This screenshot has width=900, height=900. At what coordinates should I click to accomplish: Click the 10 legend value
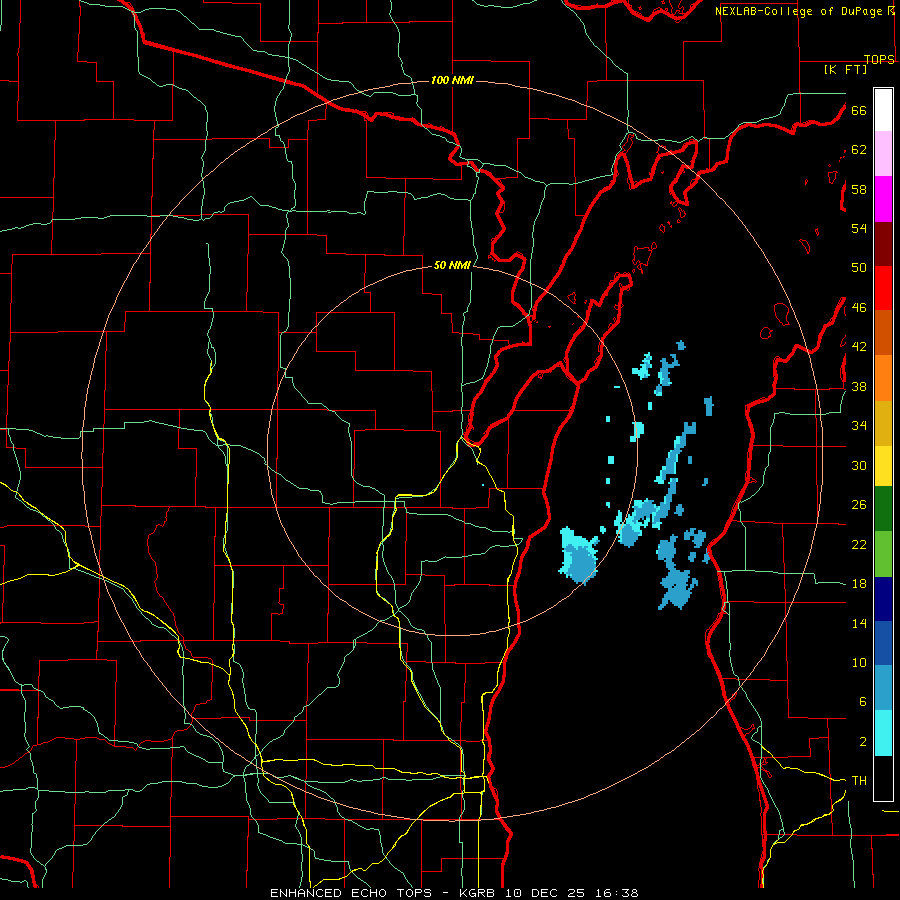(859, 662)
